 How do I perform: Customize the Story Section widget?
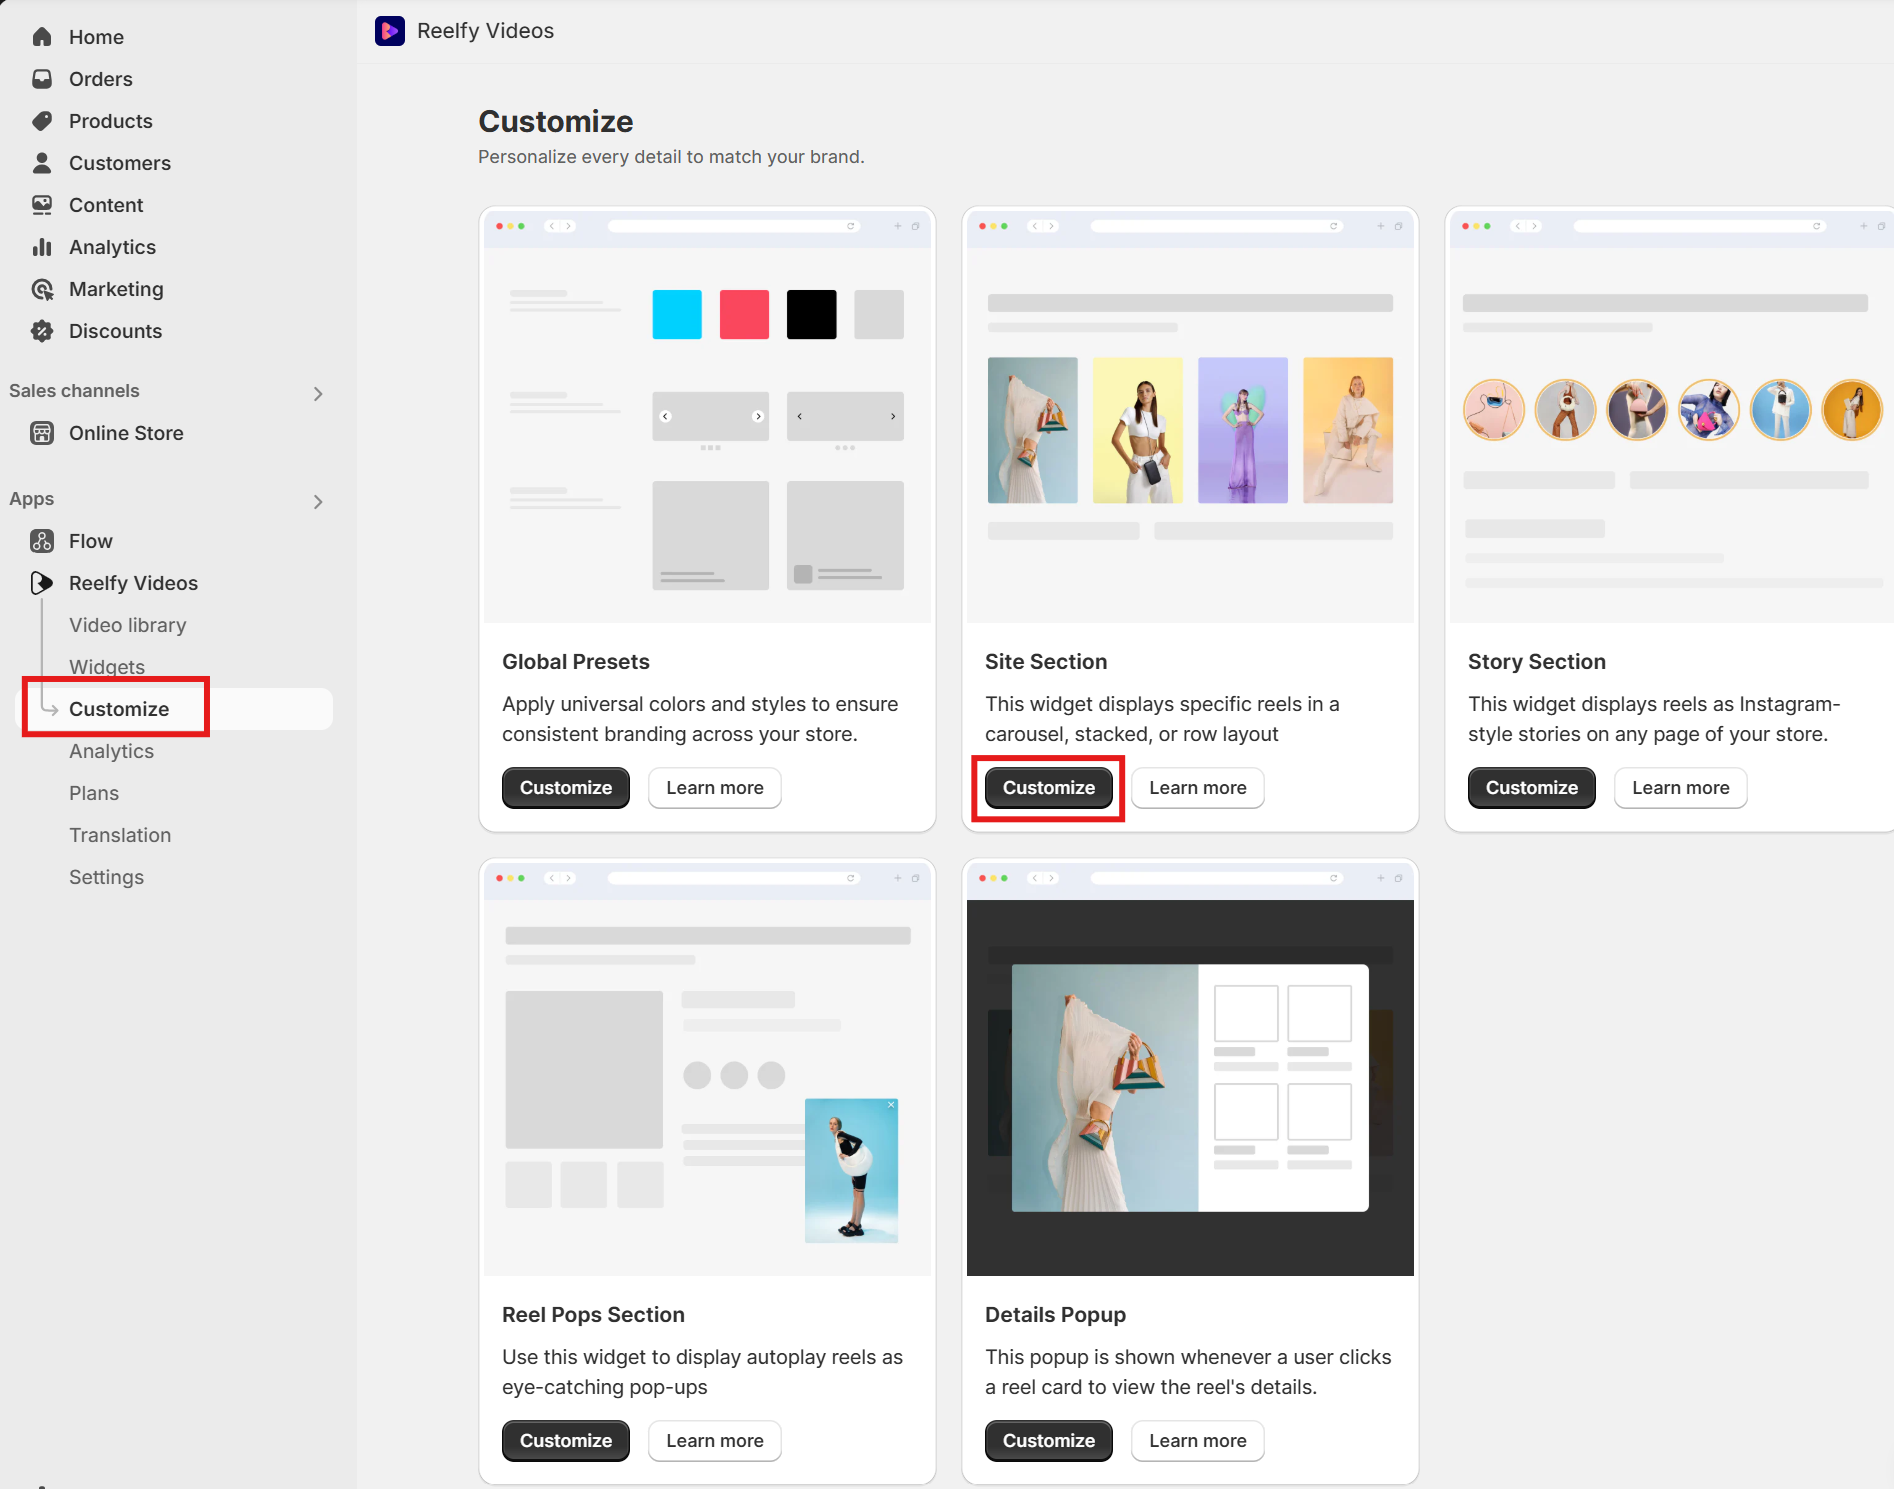tap(1532, 788)
